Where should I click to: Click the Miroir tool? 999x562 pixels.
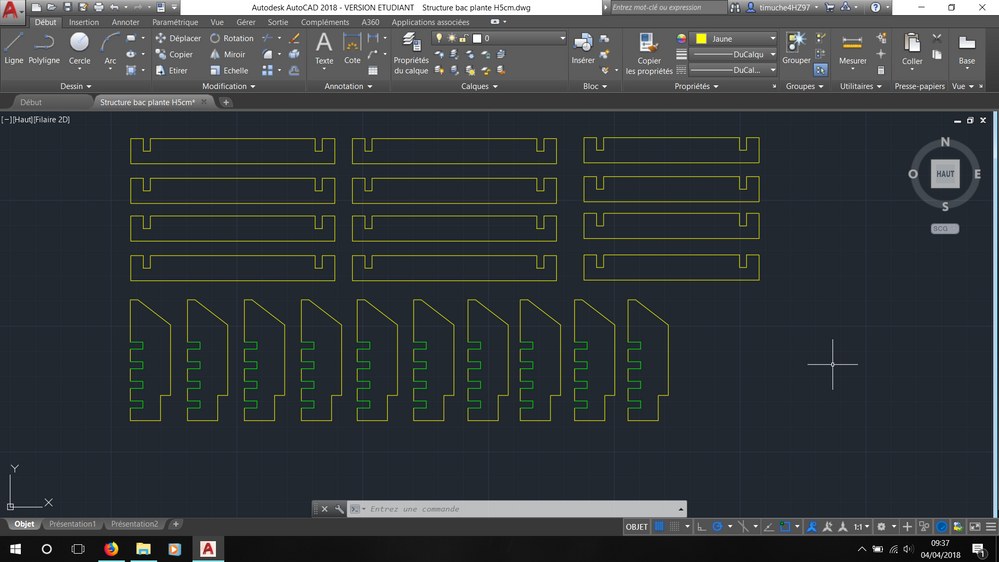pos(228,55)
